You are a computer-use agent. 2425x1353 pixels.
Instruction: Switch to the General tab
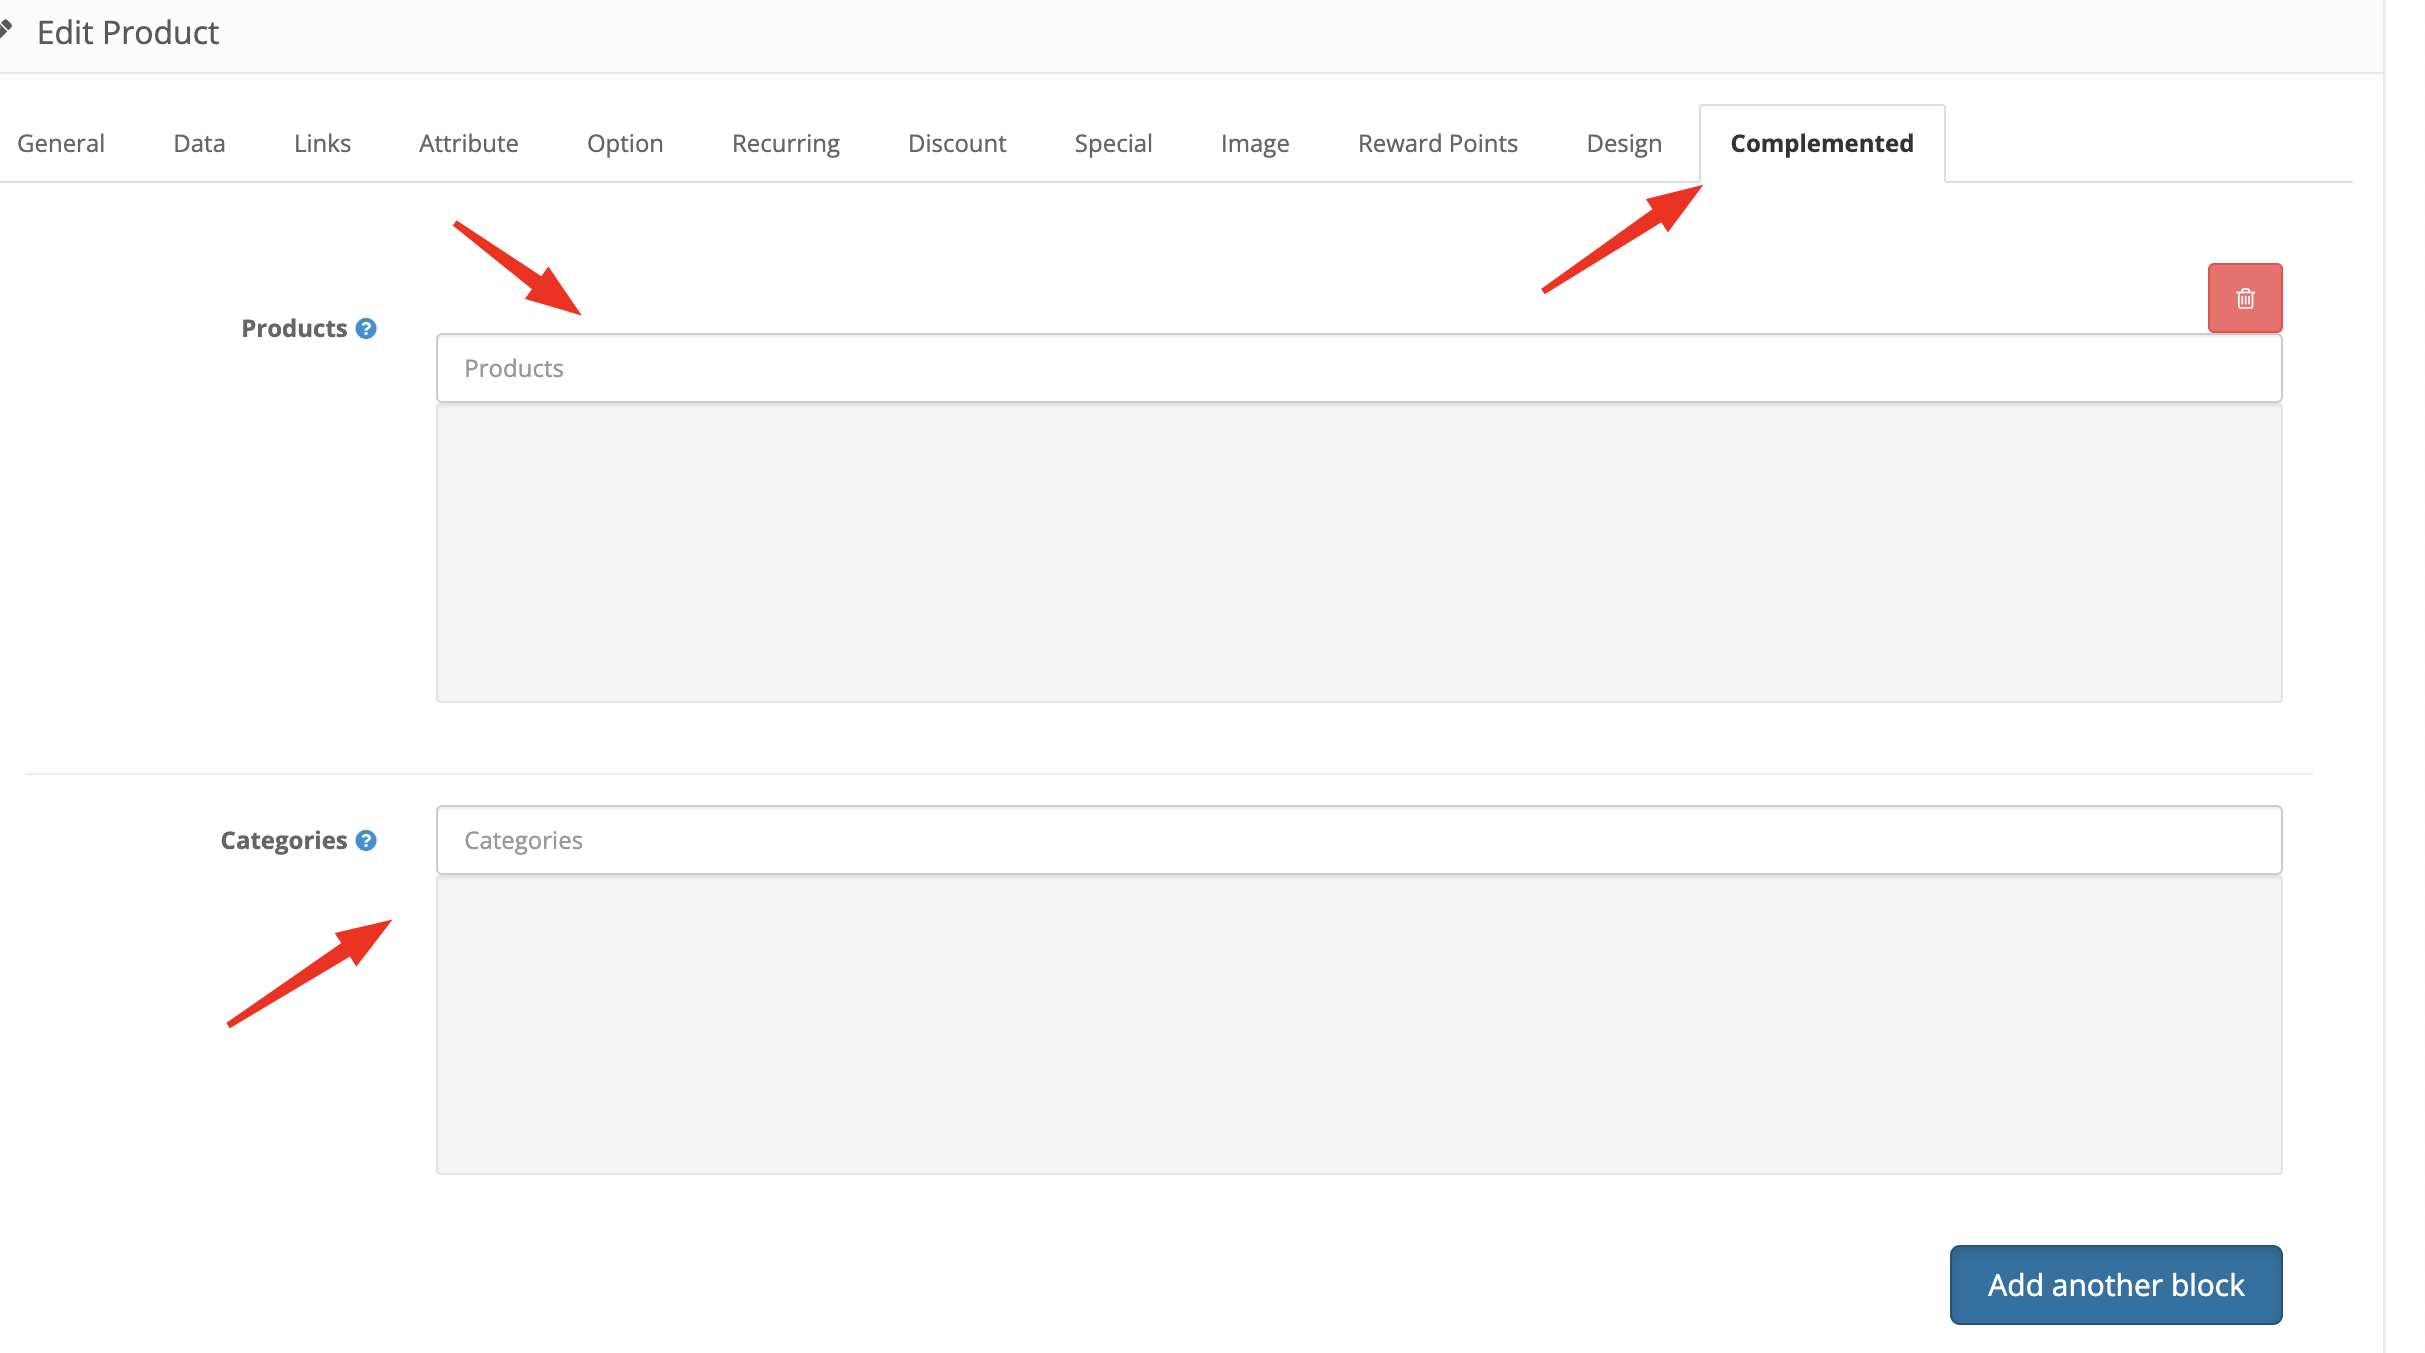coord(60,143)
